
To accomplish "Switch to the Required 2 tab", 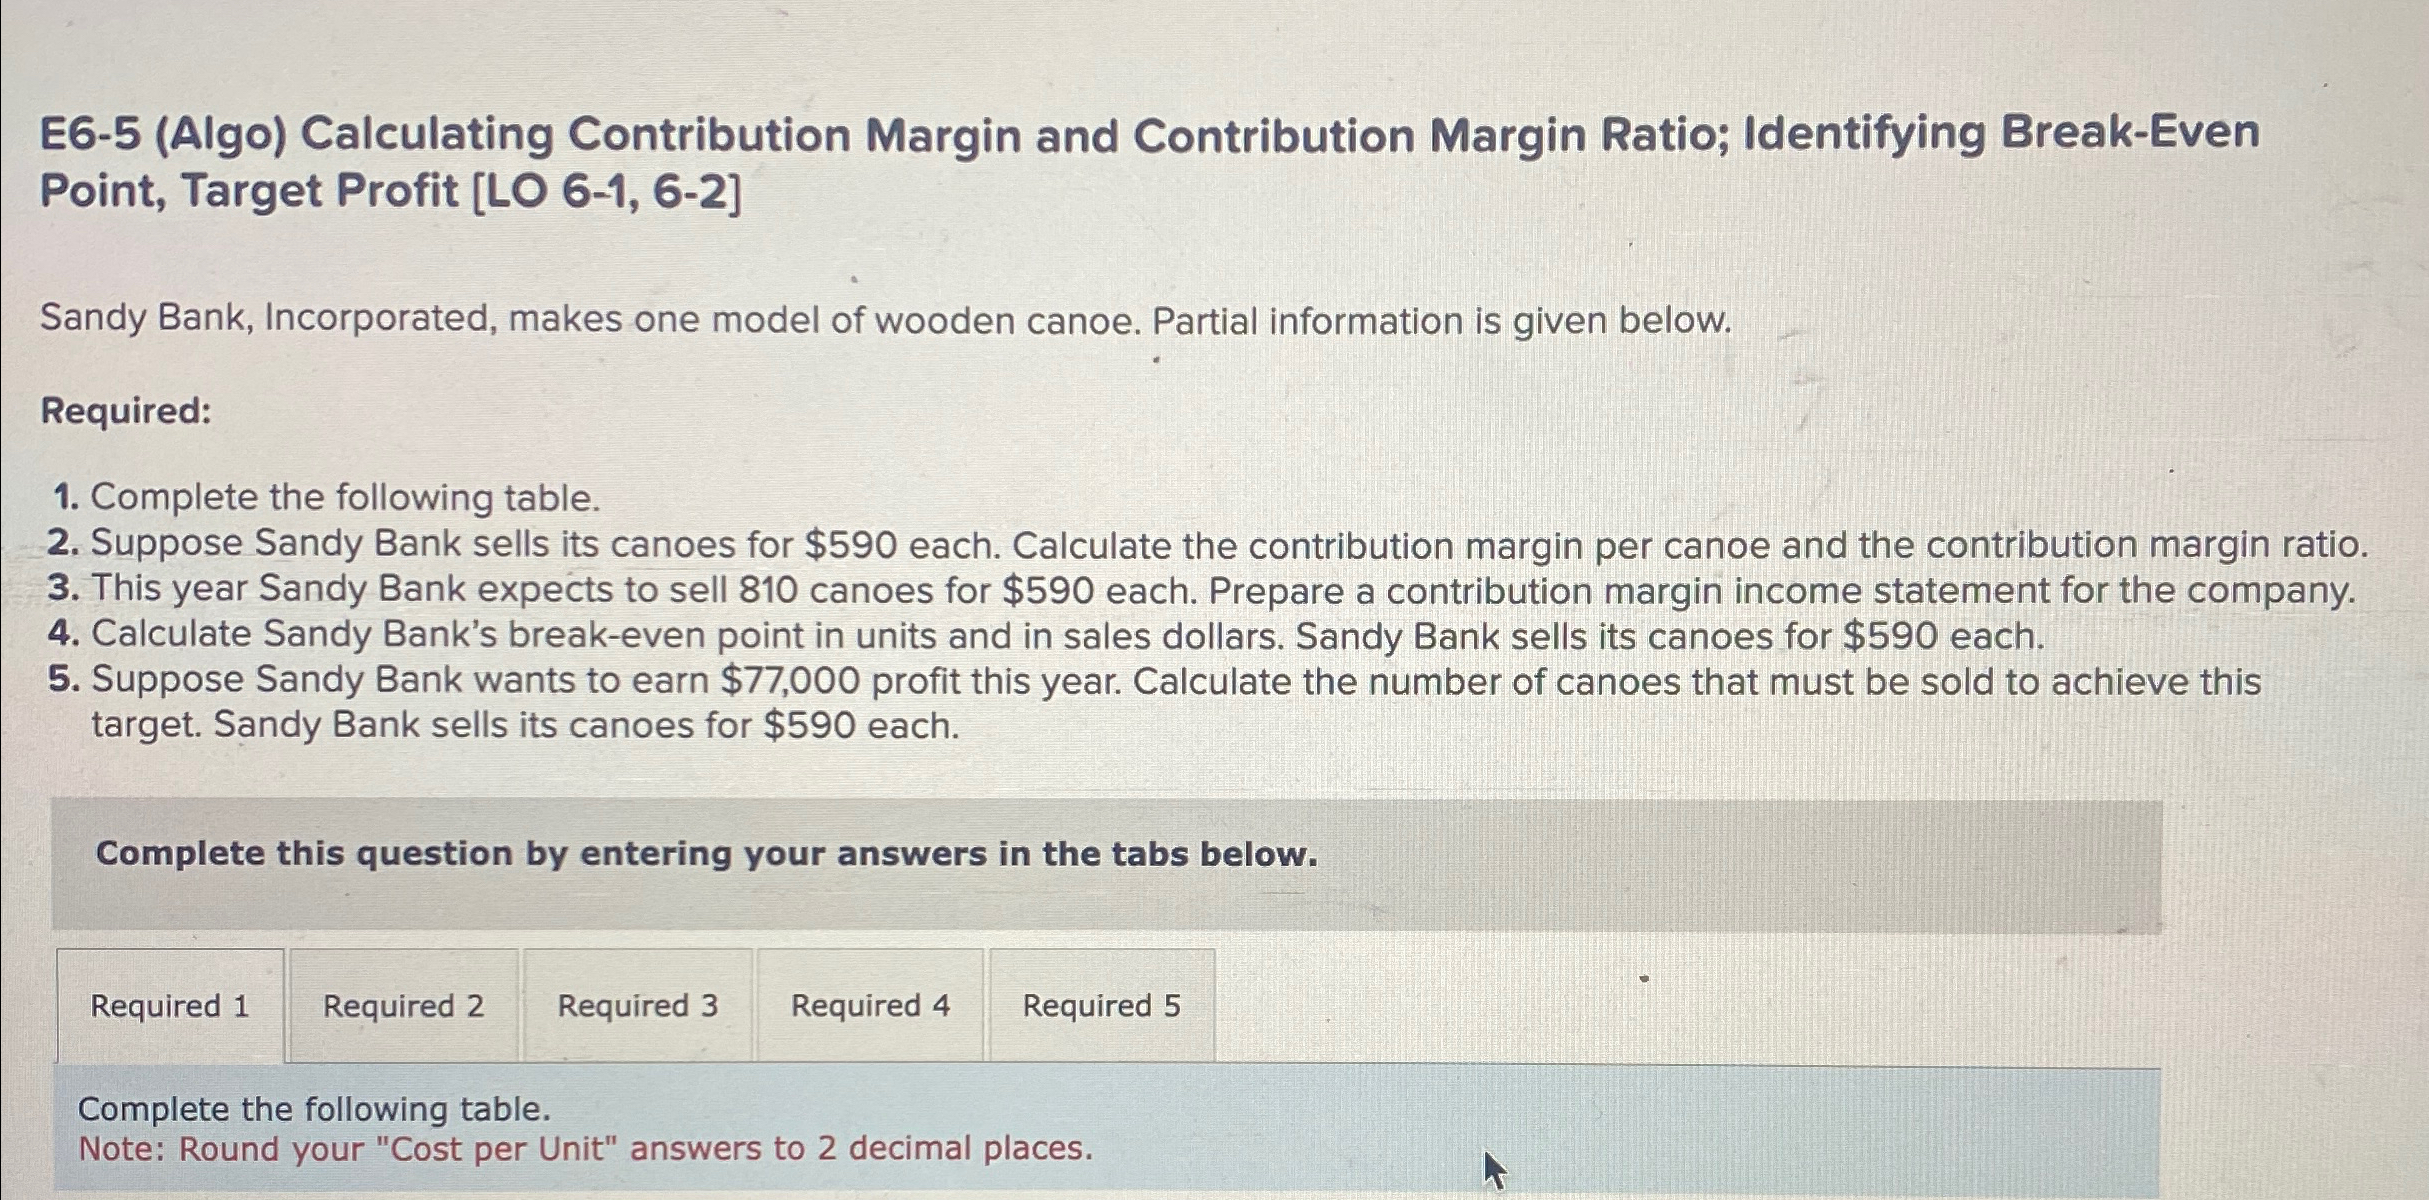I will pos(404,1006).
